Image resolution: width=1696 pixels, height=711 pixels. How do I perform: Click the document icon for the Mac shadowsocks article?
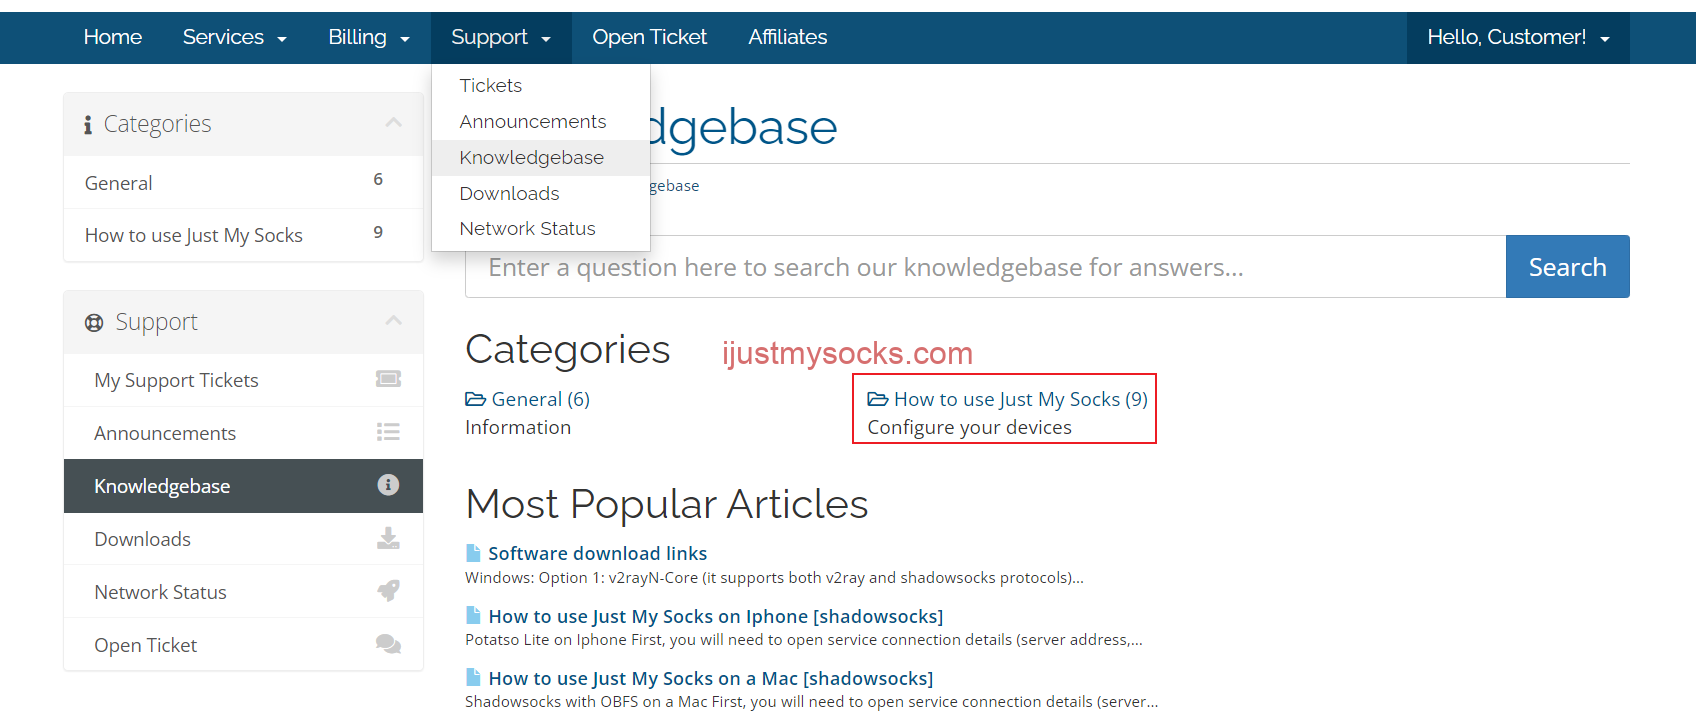(x=473, y=677)
